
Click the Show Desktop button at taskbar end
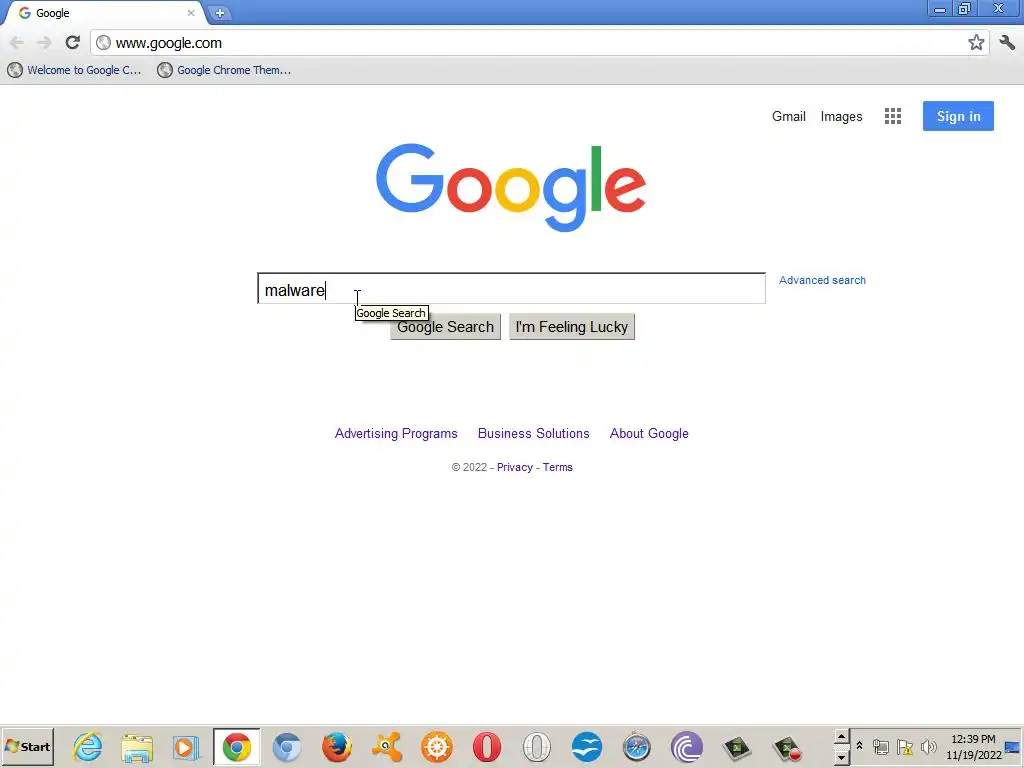coord(1013,747)
